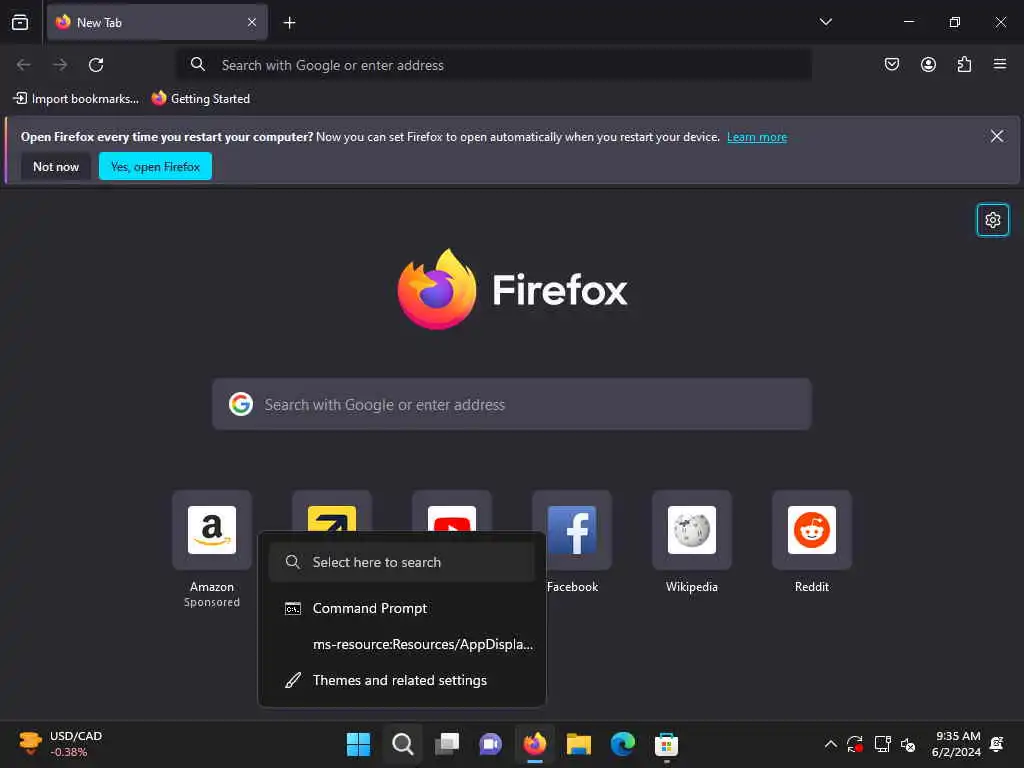The image size is (1024, 768).
Task: Click the taskbar Search icon
Action: [x=402, y=744]
